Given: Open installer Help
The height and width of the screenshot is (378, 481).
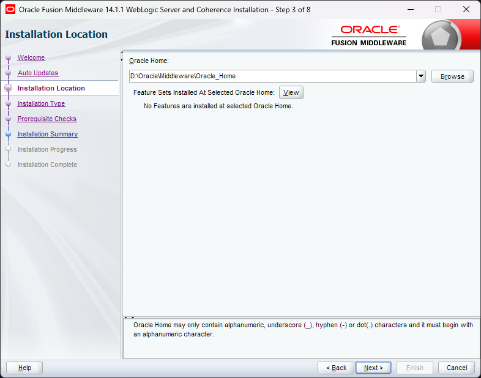Looking at the screenshot, I should pyautogui.click(x=25, y=368).
